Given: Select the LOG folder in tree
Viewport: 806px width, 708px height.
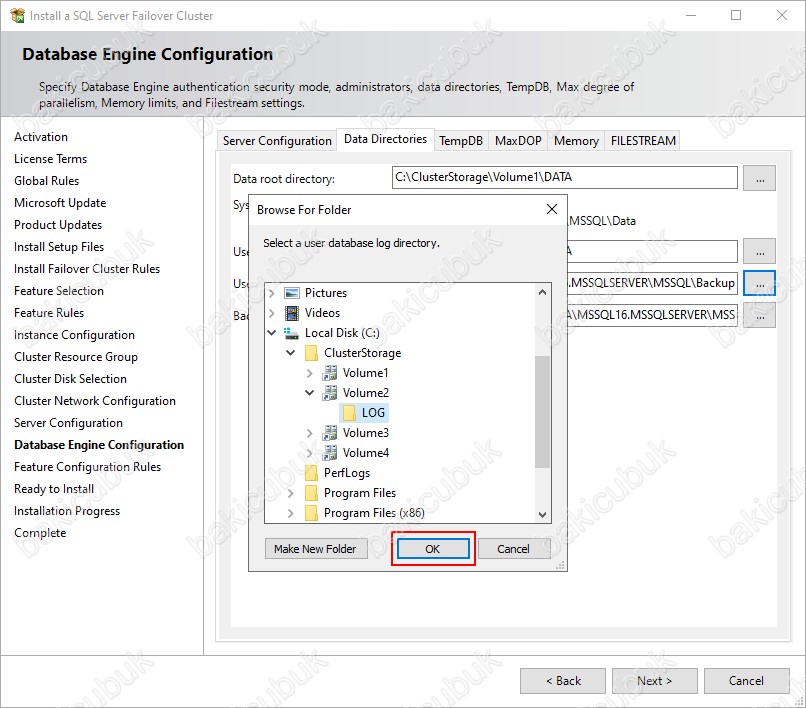Looking at the screenshot, I should pyautogui.click(x=373, y=413).
